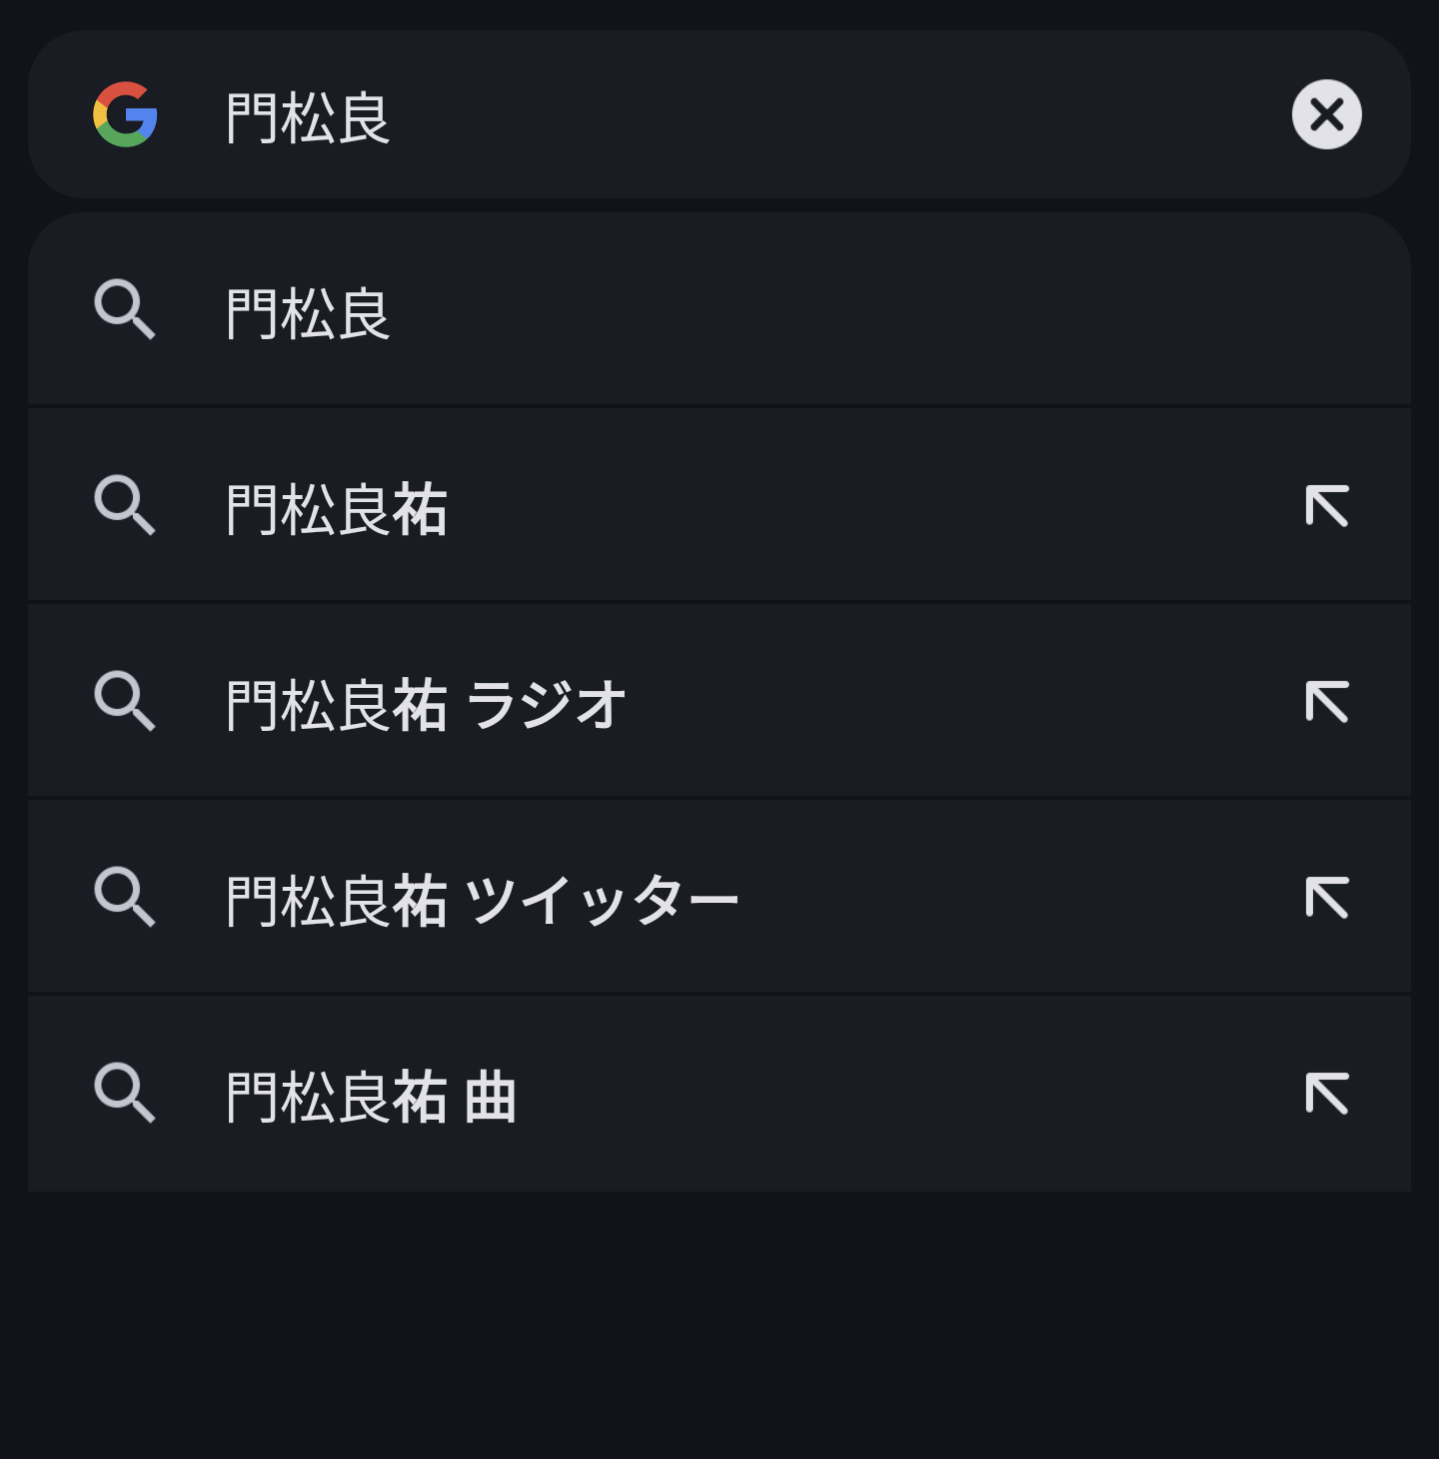Screen dimensions: 1439x1459
Task: Click the Google logo icon
Action: point(125,115)
